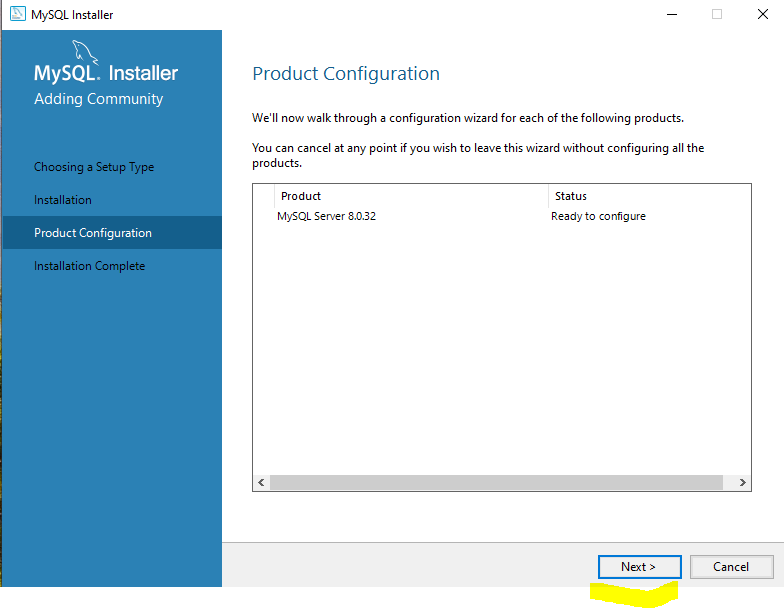Click the Cancel button
The height and width of the screenshot is (608, 784).
[731, 566]
